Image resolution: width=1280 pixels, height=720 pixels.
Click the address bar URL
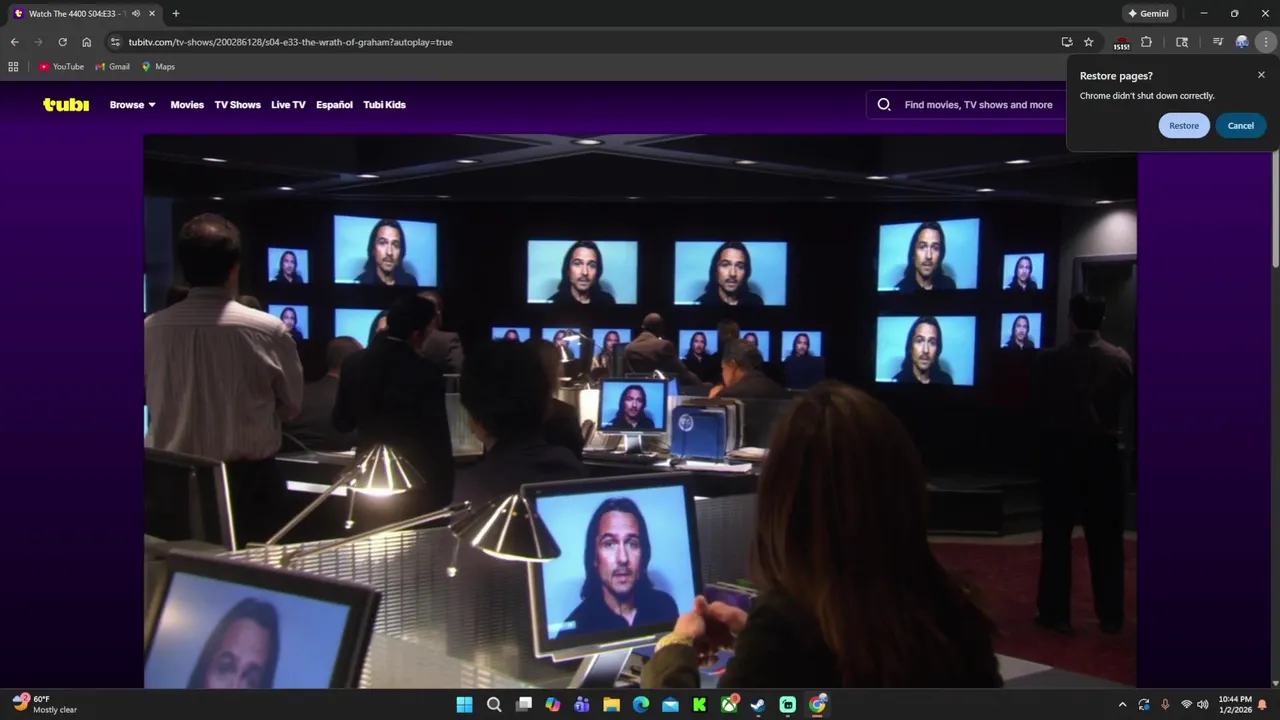(x=290, y=42)
